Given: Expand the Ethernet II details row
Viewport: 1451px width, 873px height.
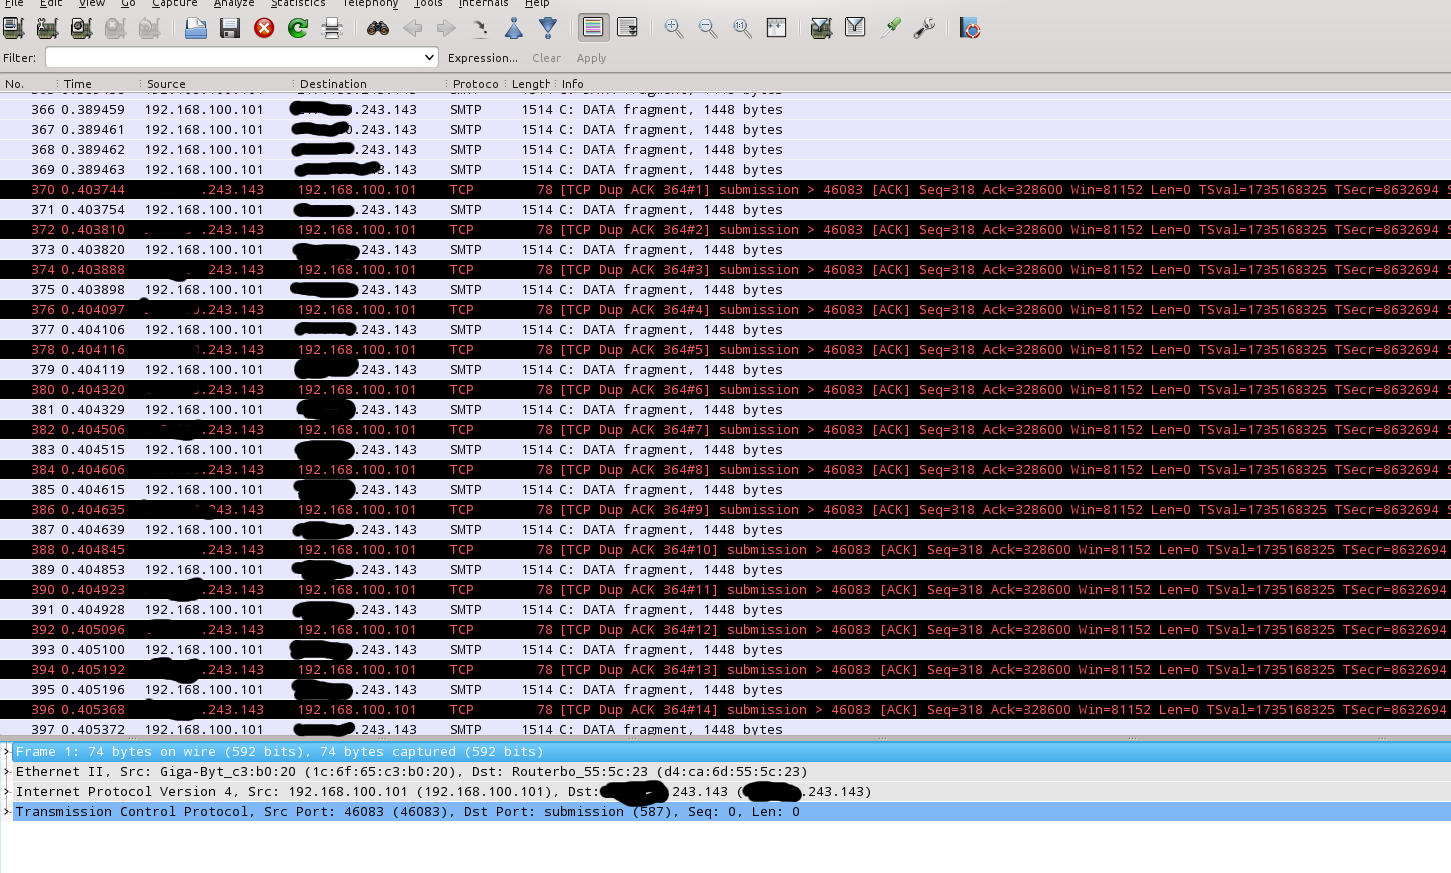Looking at the screenshot, I should (6, 772).
